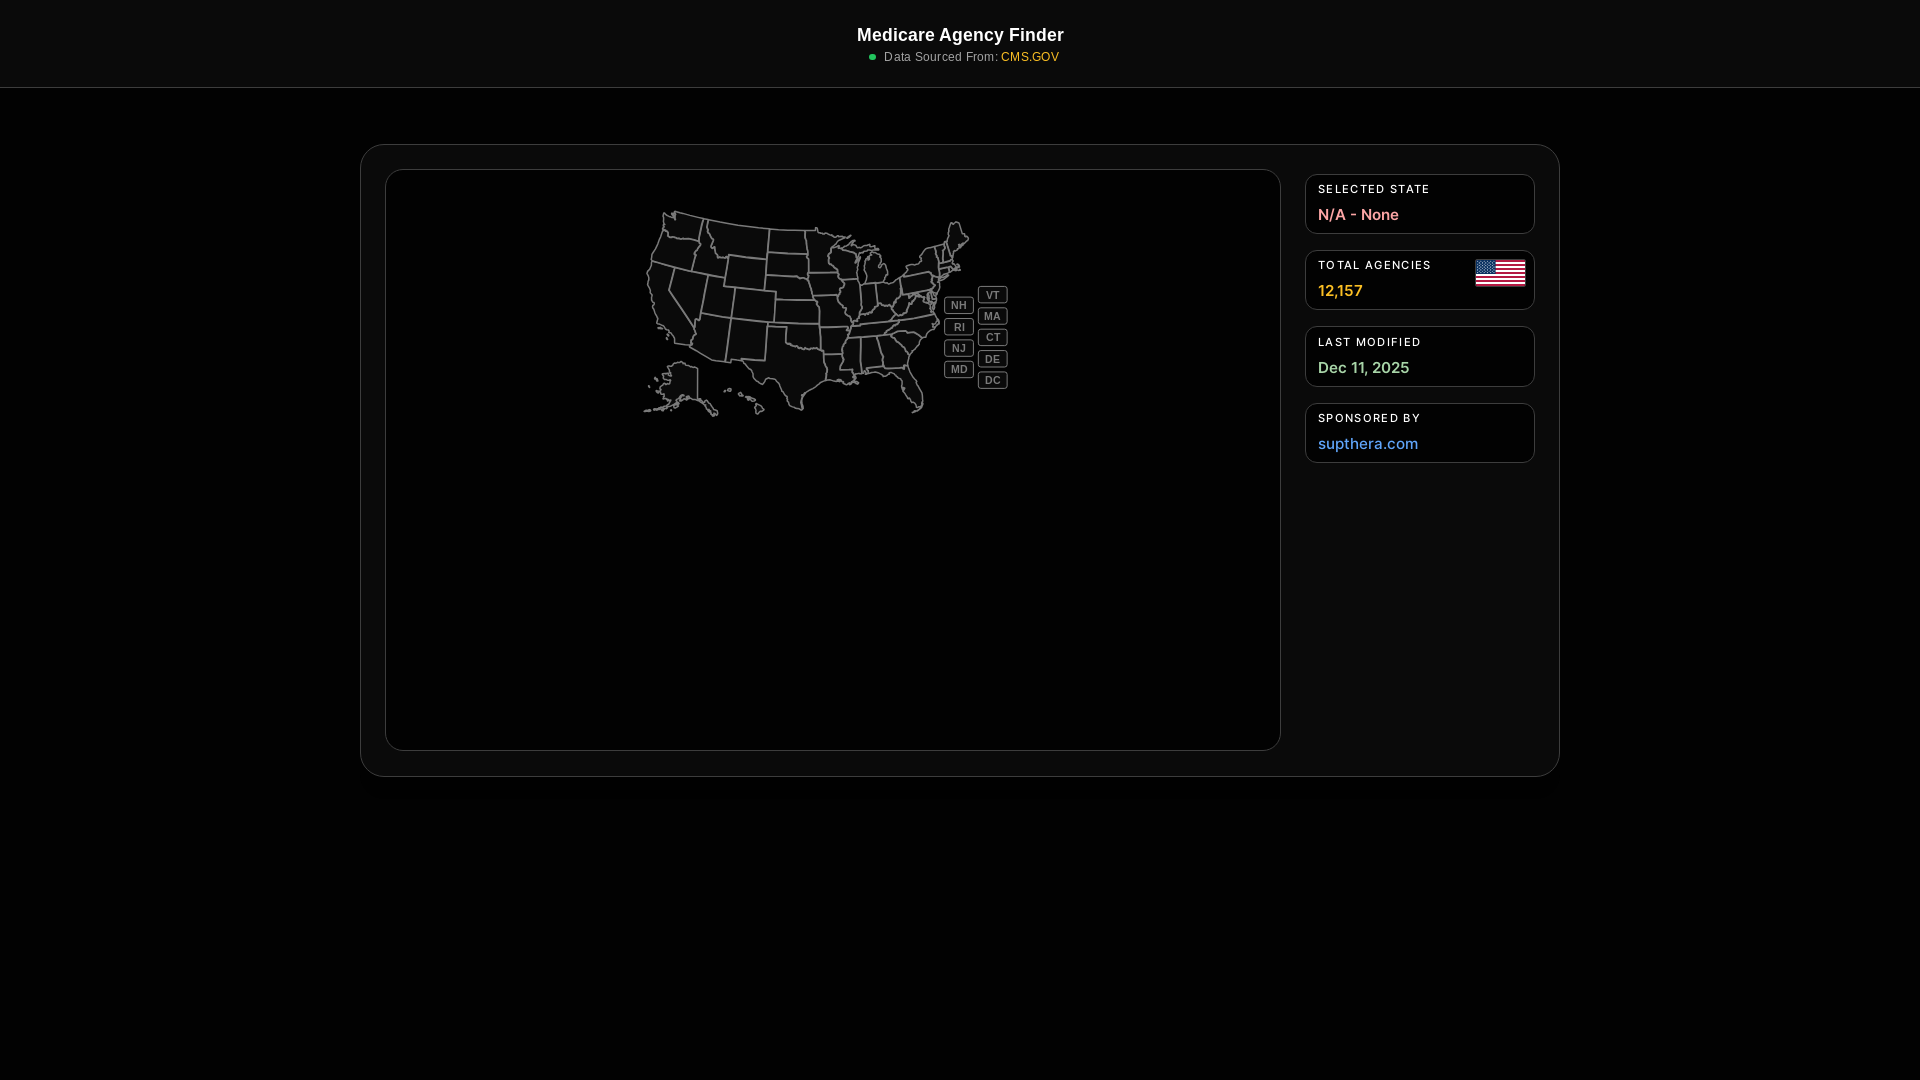Select Michigan's lower peninsula on the map
Screen dimensions: 1920x1080
tap(875, 269)
